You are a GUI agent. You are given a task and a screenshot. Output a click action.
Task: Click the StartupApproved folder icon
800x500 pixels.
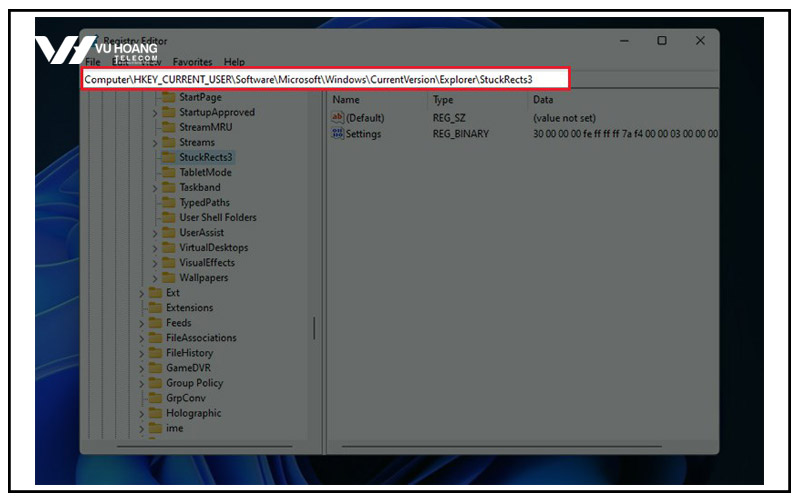[168, 112]
